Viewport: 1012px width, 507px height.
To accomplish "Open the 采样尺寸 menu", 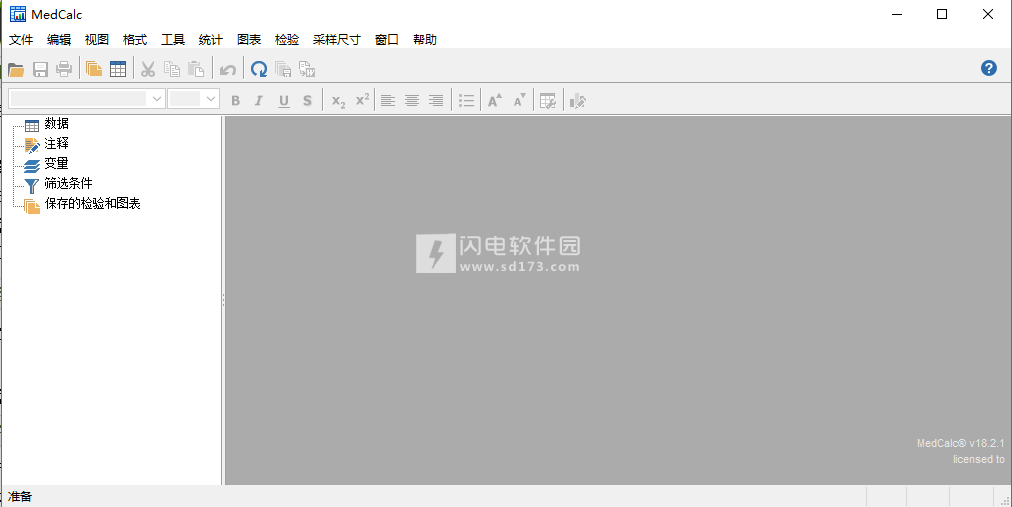I will pyautogui.click(x=337, y=39).
